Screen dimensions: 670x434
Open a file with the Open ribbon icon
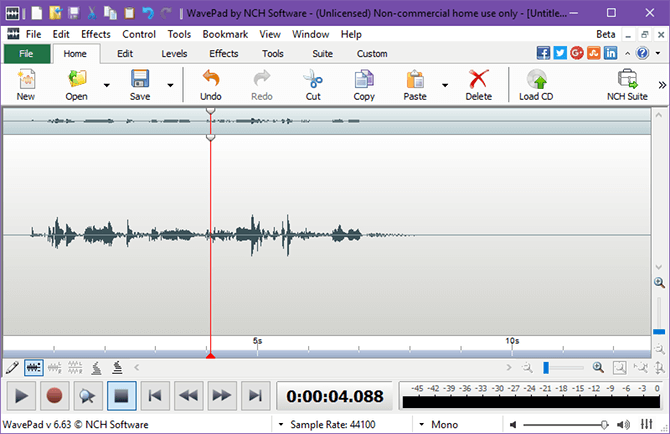pos(76,79)
